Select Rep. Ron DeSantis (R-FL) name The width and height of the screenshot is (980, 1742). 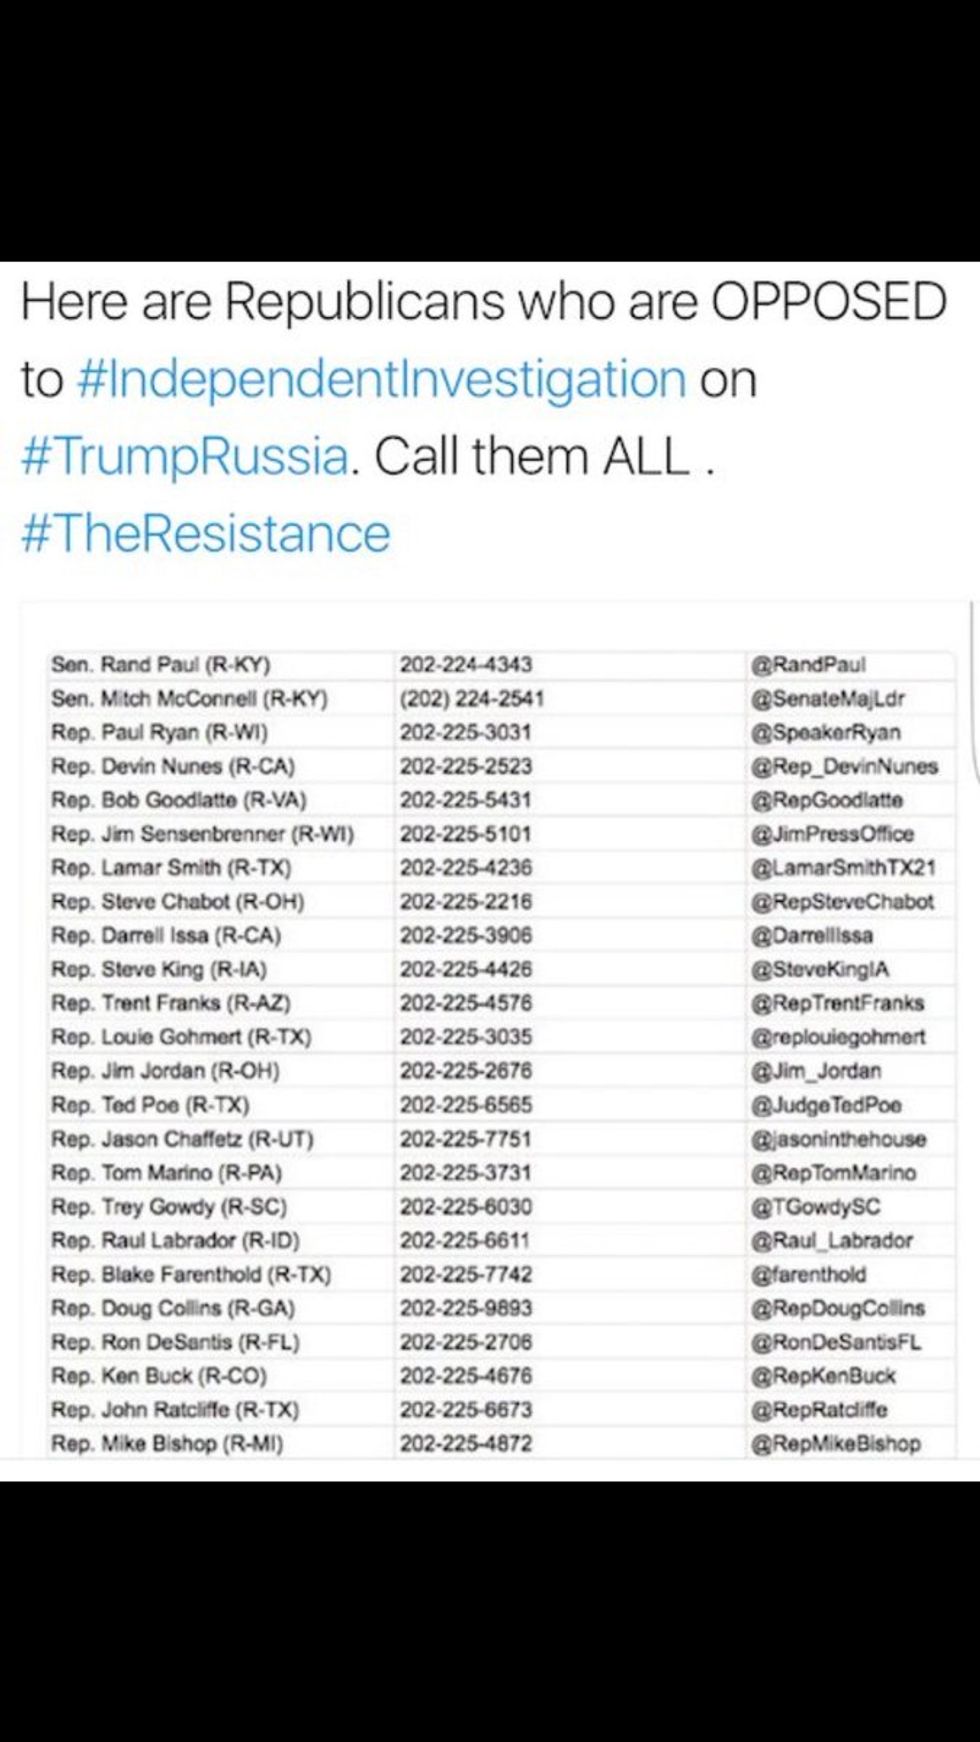[175, 1342]
